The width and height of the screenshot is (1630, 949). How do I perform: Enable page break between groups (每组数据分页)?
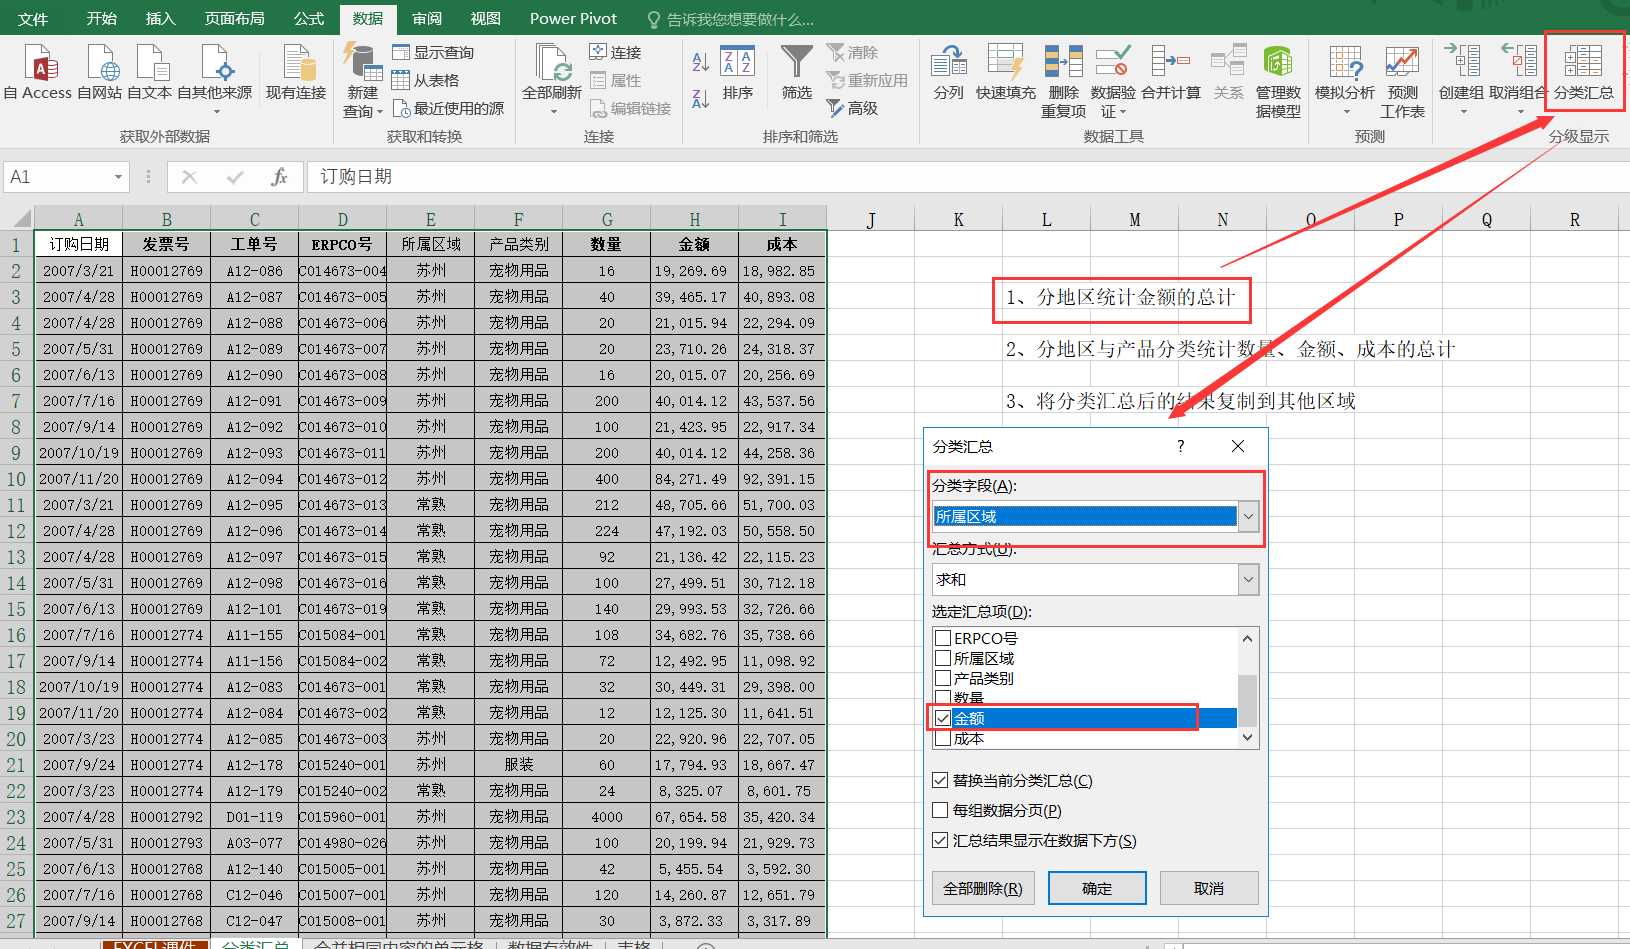point(940,810)
